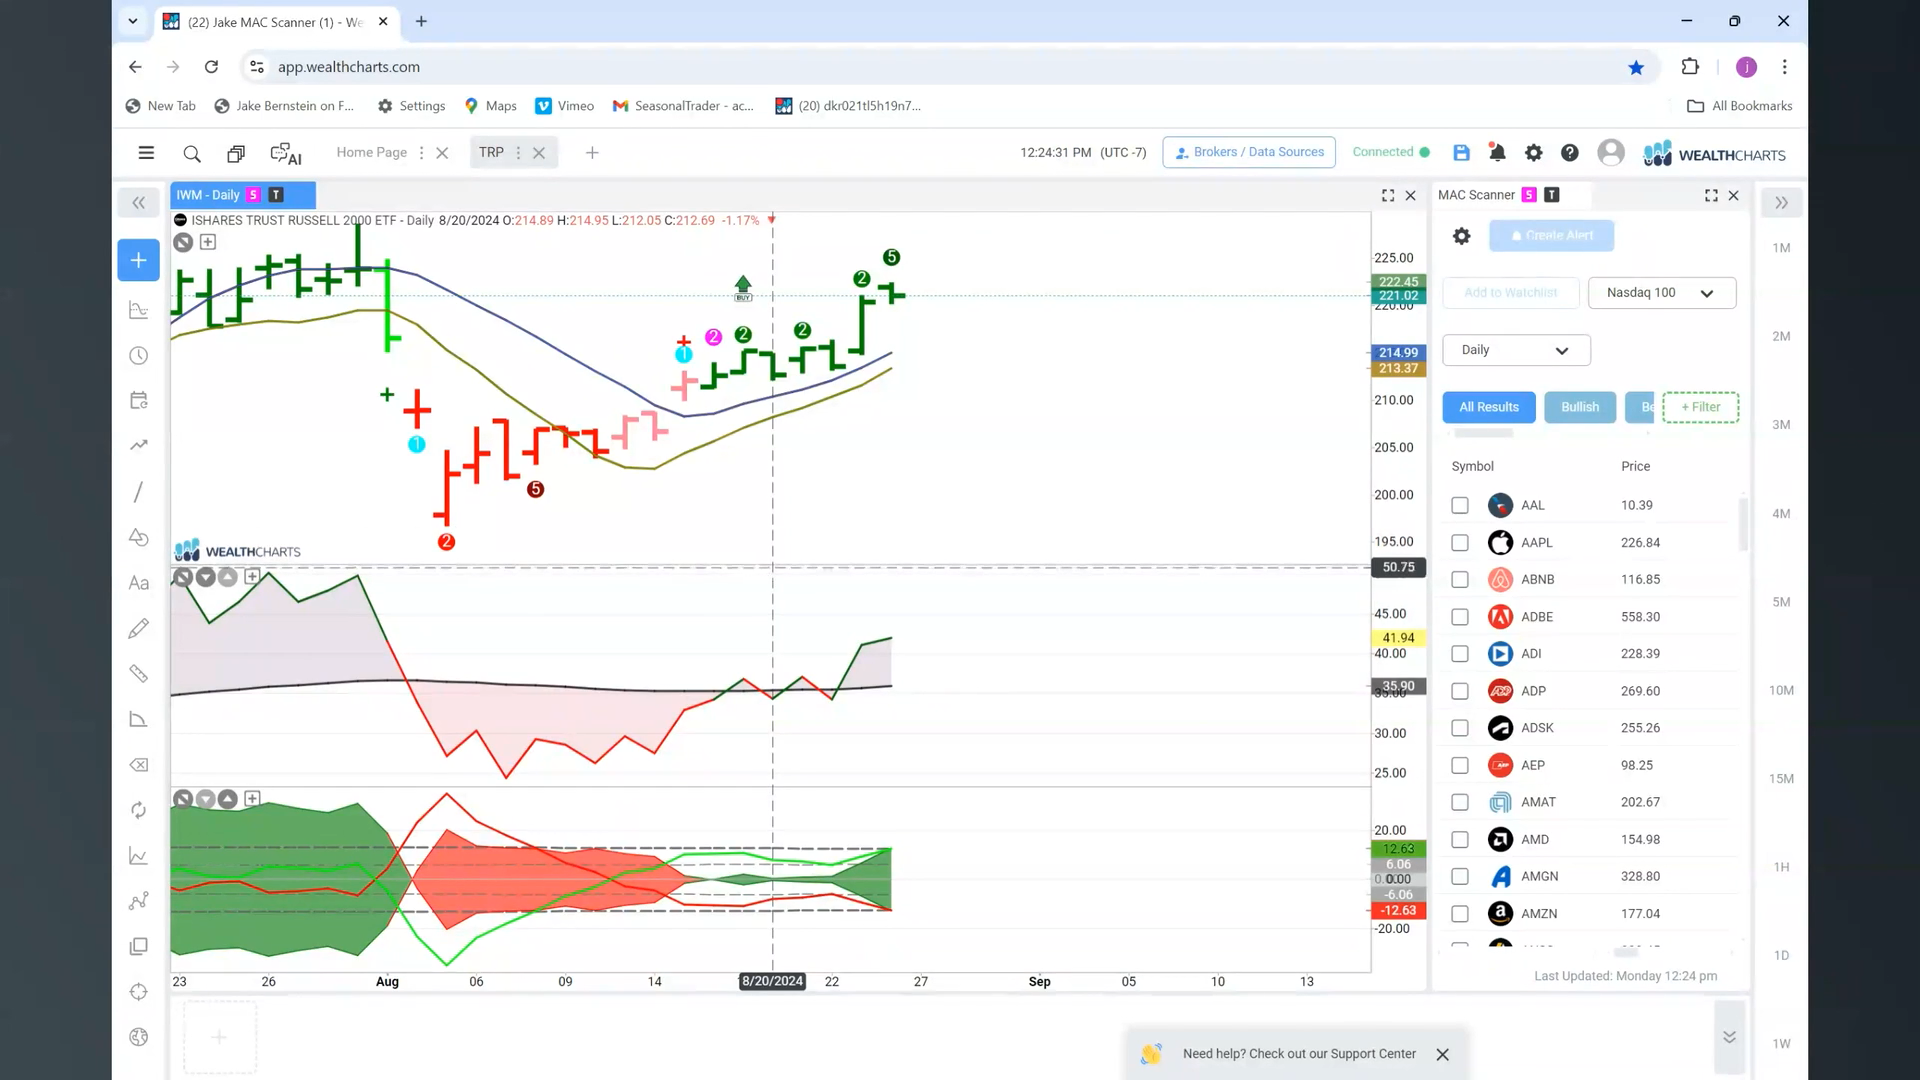This screenshot has height=1080, width=1920.
Task: Click Add to Watchlist button
Action: pyautogui.click(x=1510, y=293)
